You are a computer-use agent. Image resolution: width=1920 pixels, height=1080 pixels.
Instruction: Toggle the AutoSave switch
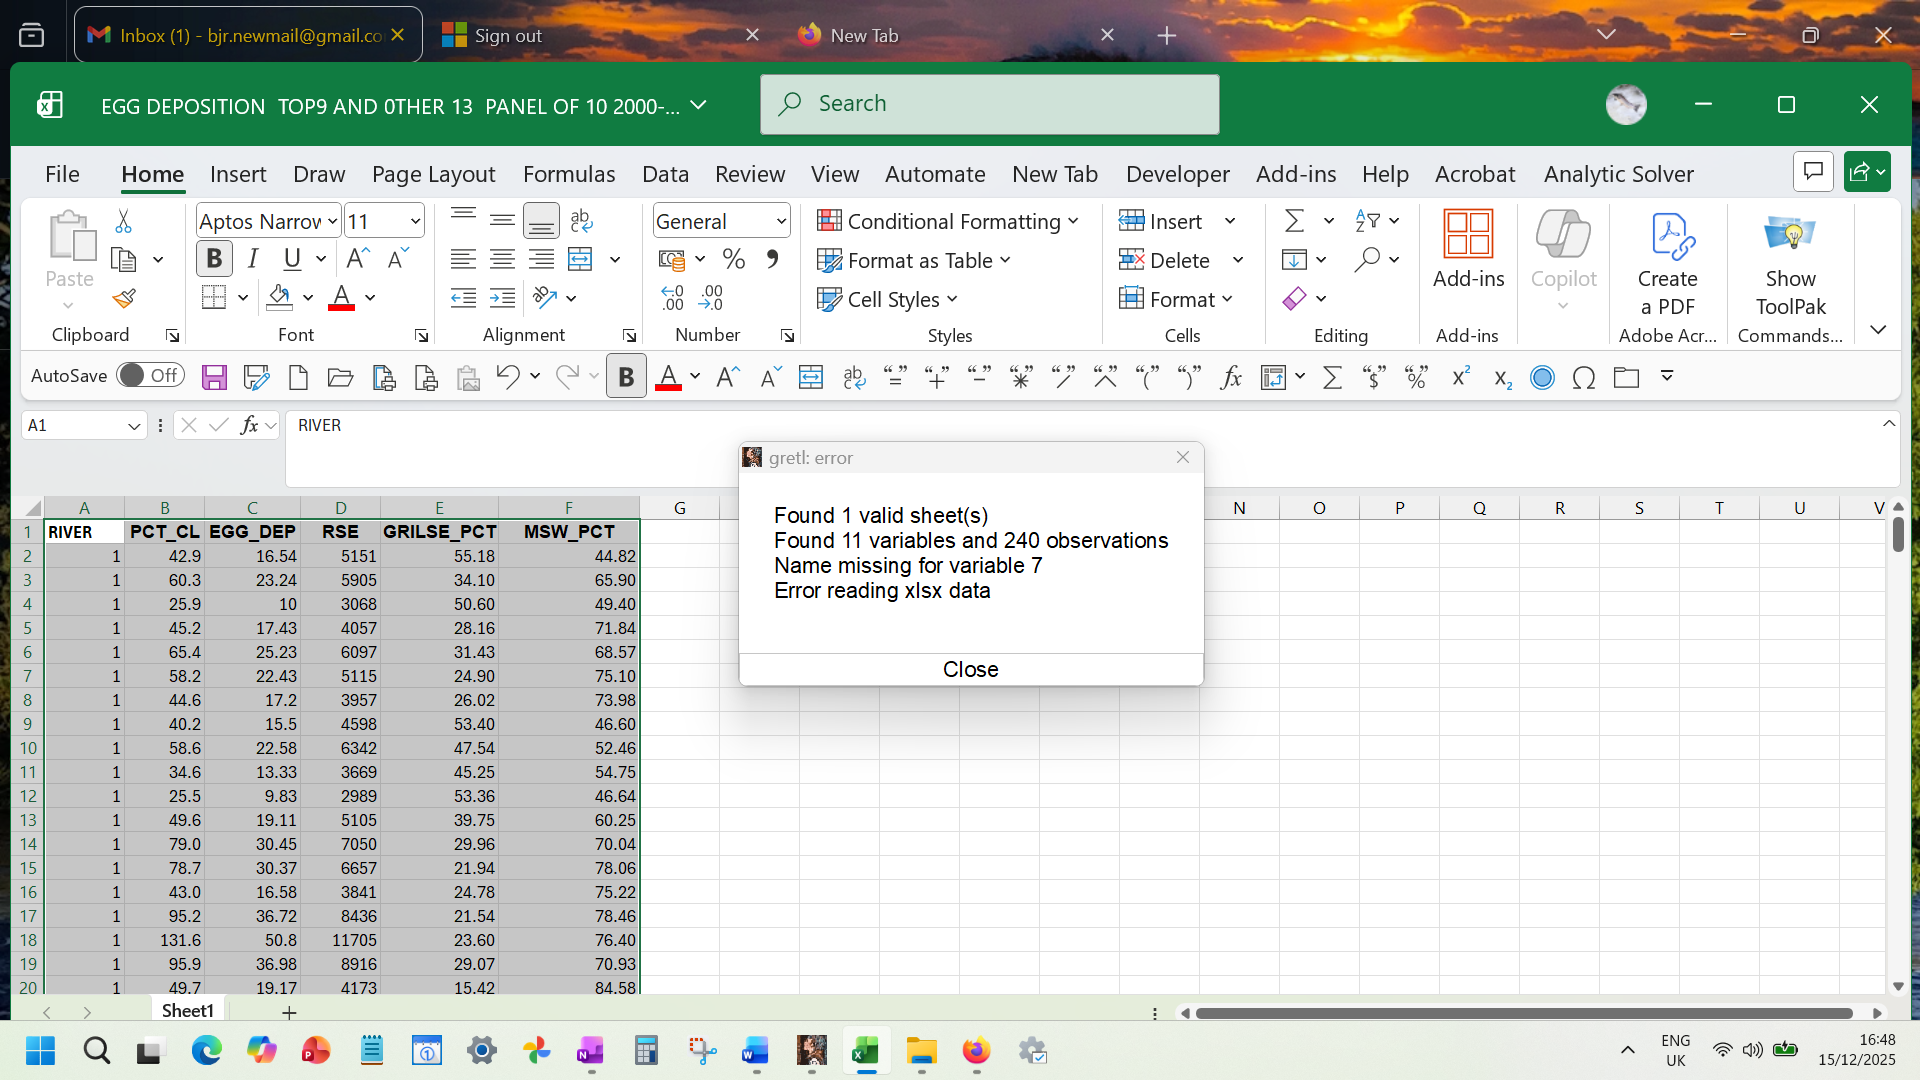coord(150,376)
